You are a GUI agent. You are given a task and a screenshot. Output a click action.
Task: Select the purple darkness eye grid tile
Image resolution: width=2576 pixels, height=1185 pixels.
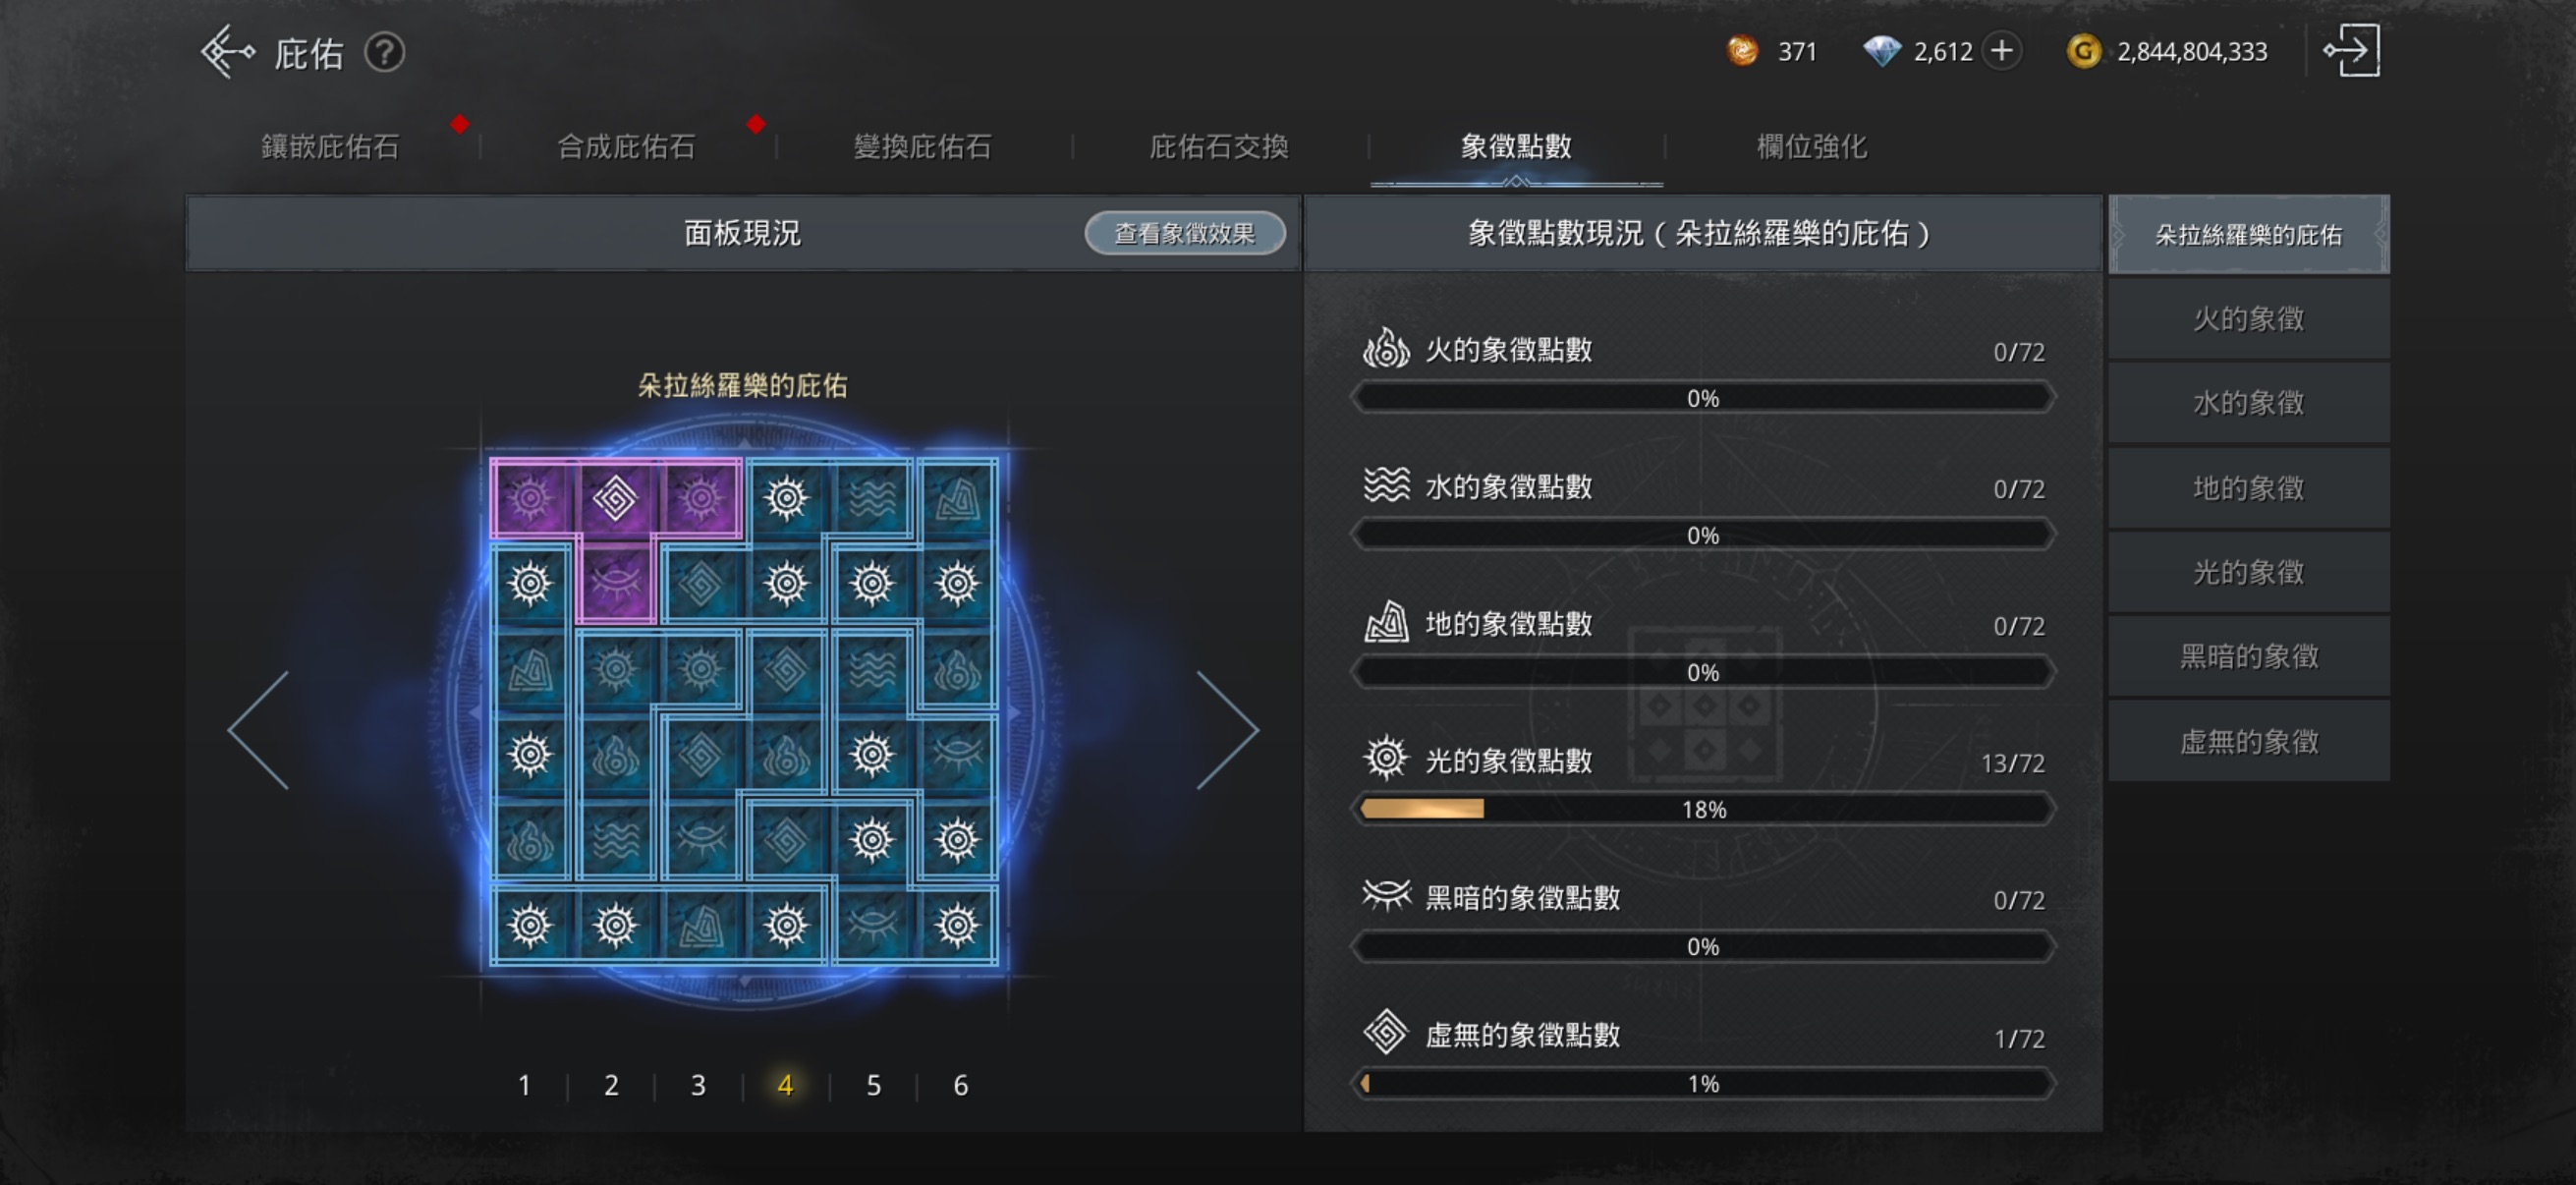pos(615,582)
